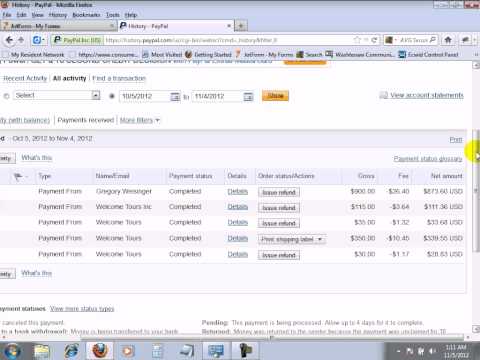Click the orange Show button
This screenshot has width=480, height=360.
(275, 96)
